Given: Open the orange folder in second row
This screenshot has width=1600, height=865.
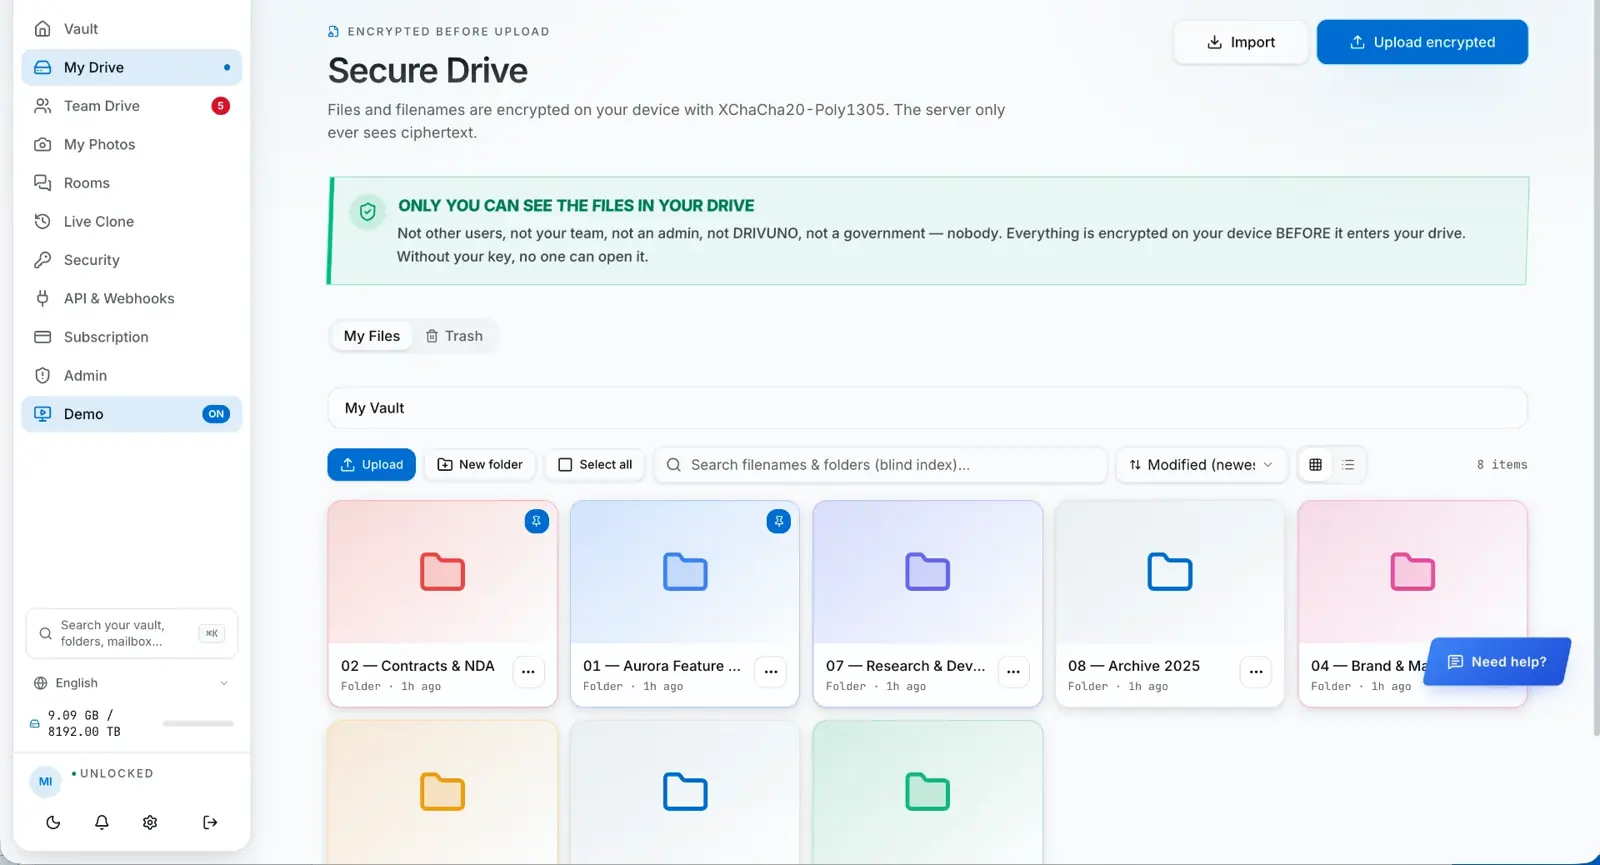Looking at the screenshot, I should (x=442, y=792).
